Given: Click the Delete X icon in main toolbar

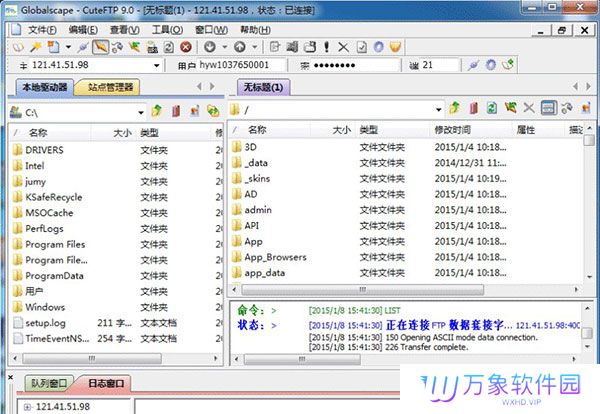Looking at the screenshot, I should click(x=343, y=47).
